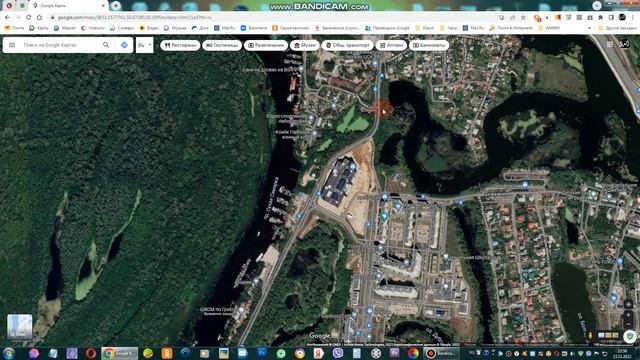
Task: Reload the page
Action: [28, 18]
